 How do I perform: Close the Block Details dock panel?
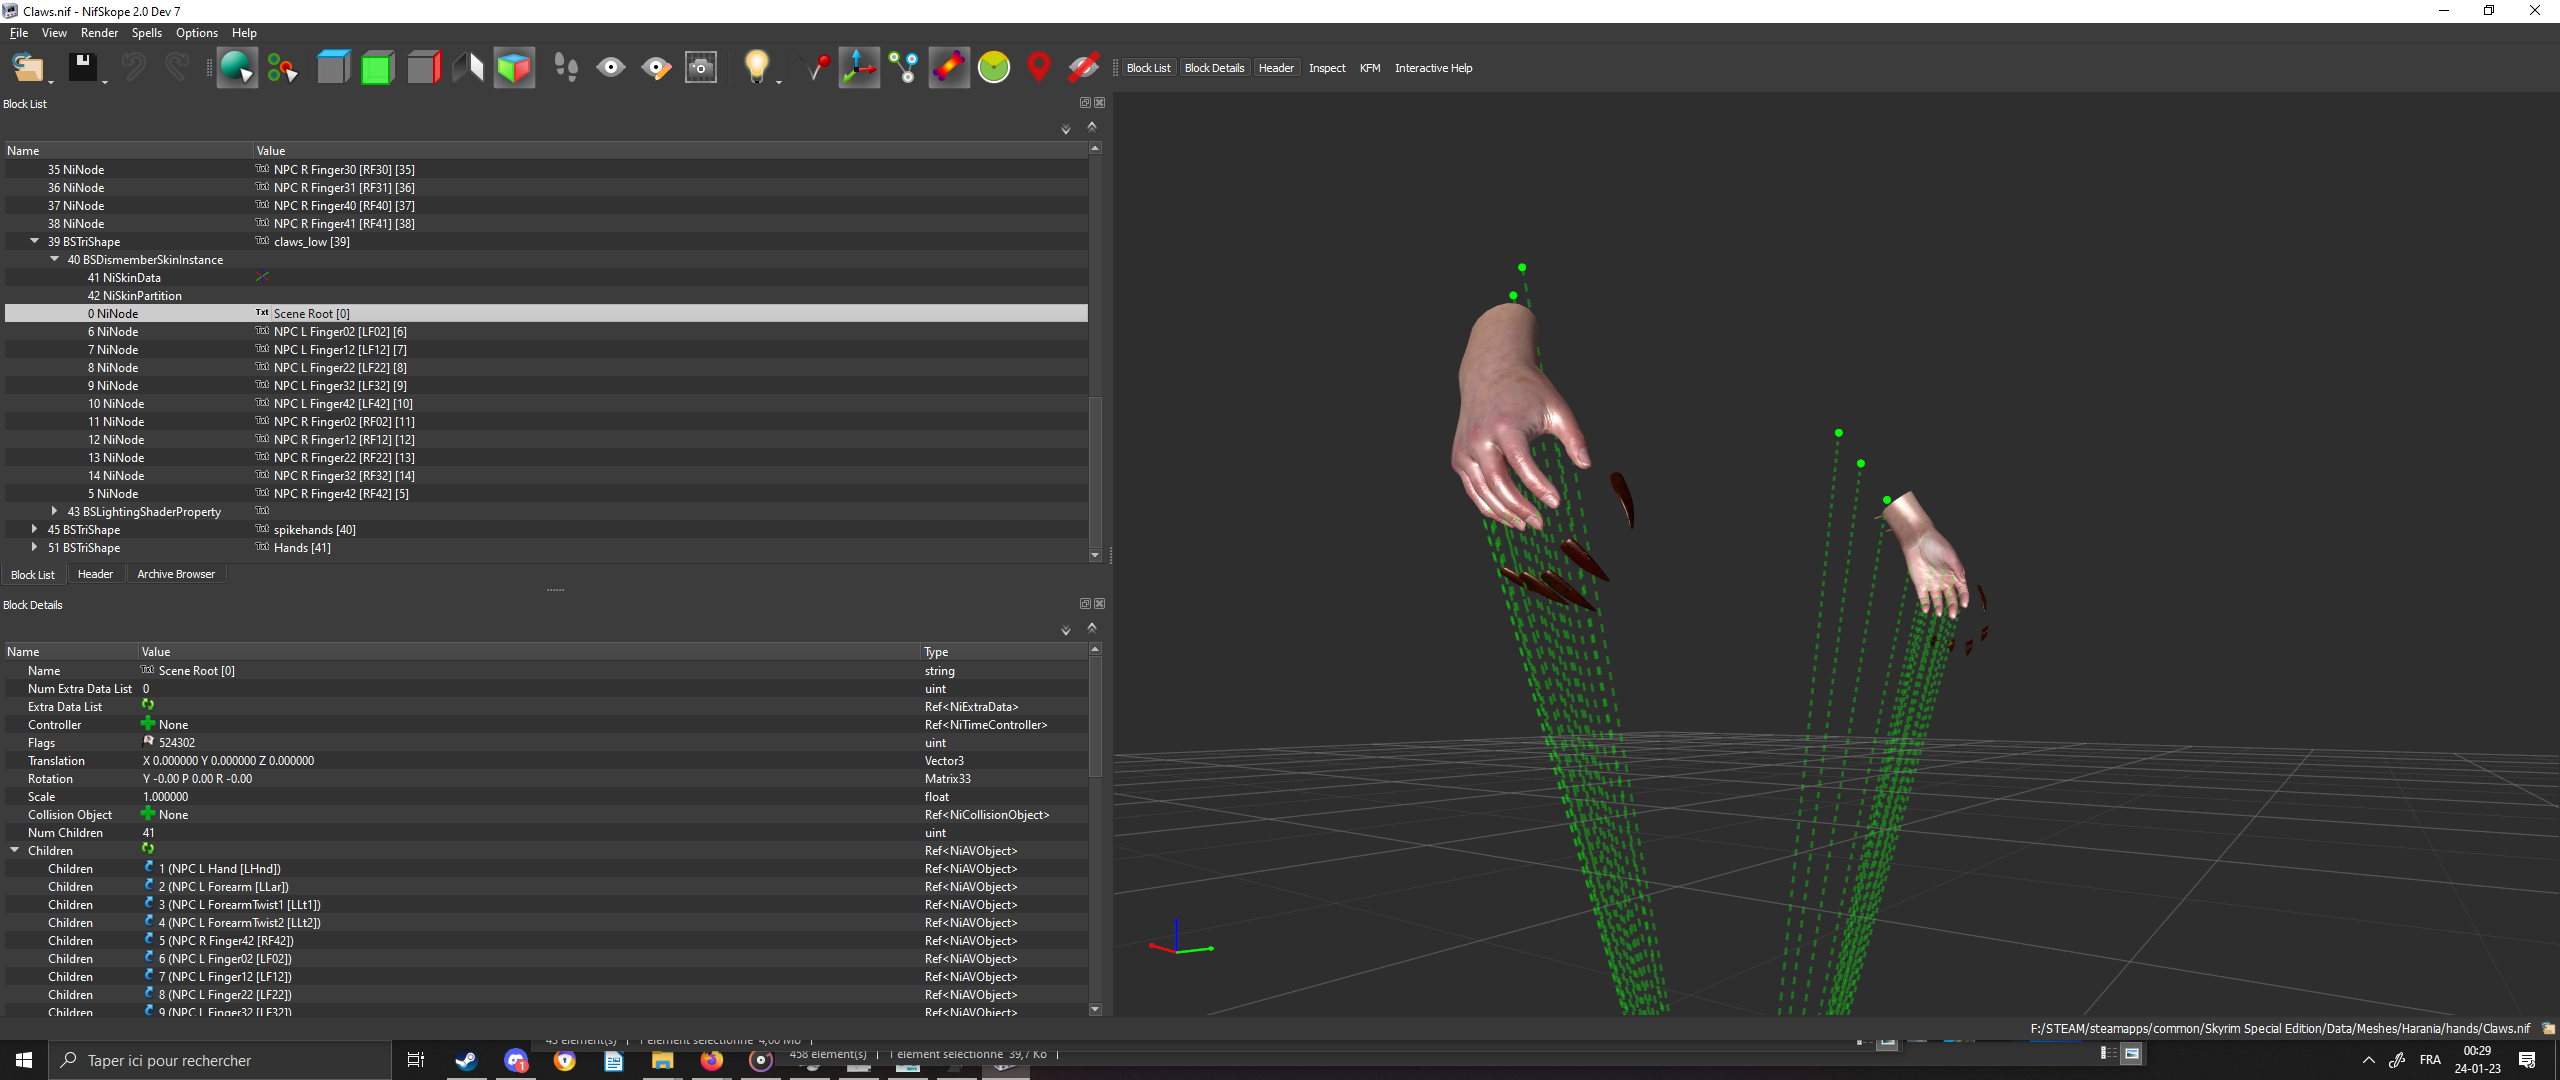point(1100,604)
